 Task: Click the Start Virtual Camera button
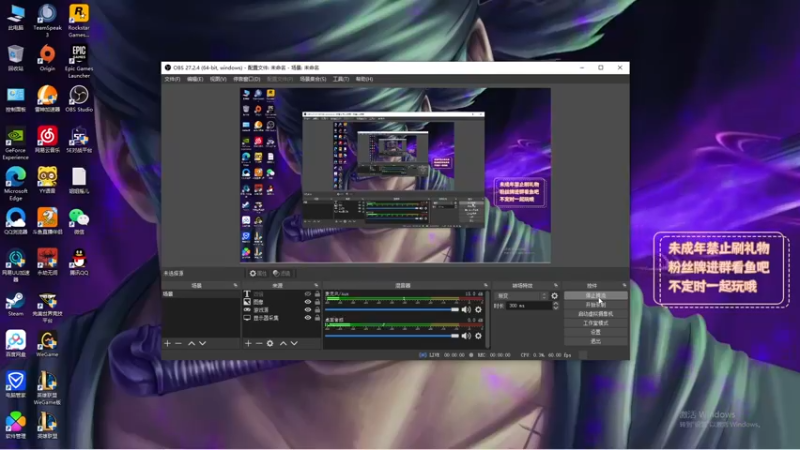click(595, 314)
